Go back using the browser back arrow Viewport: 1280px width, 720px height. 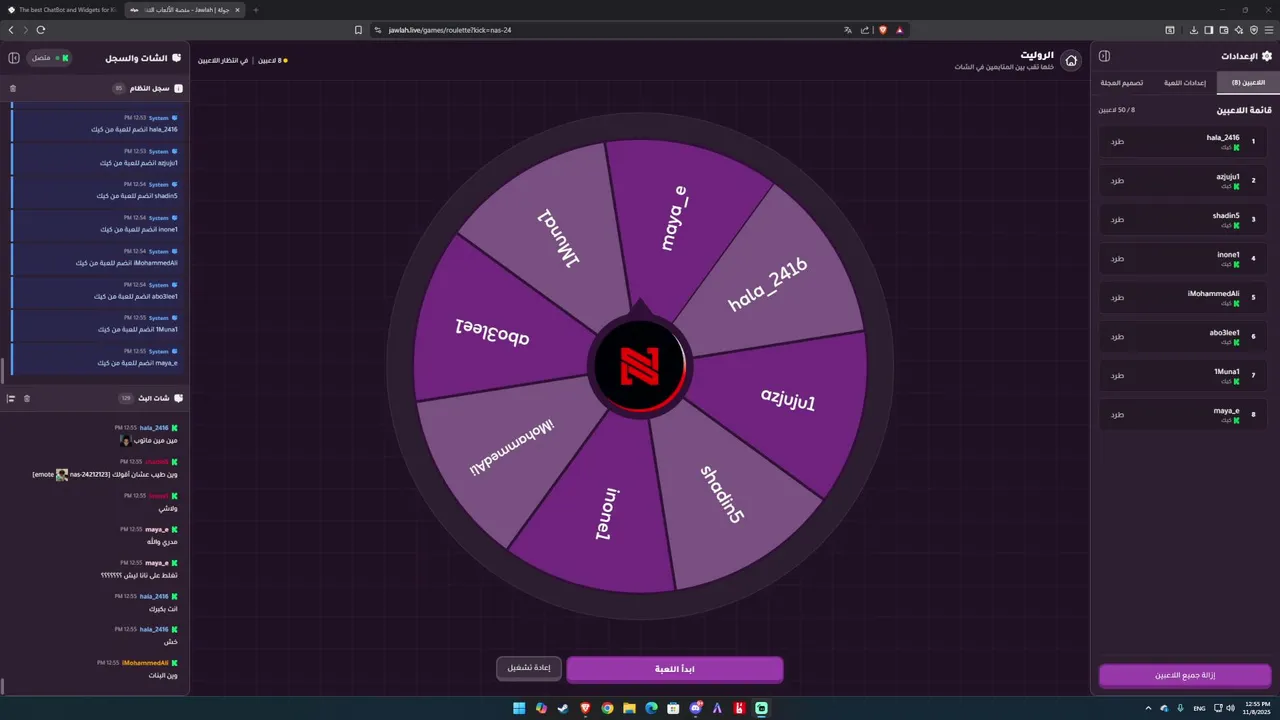[x=12, y=30]
